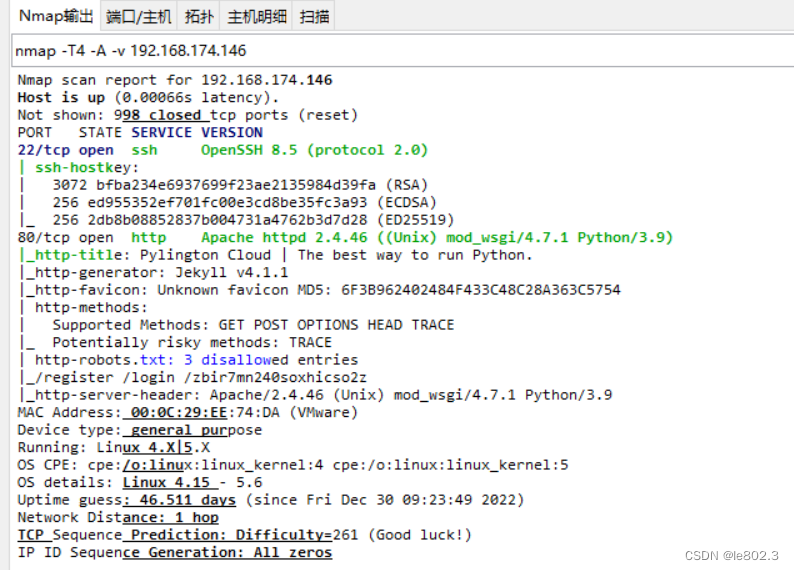Click 'Uptime guess: 46.511 days' line

pyautogui.click(x=271, y=500)
